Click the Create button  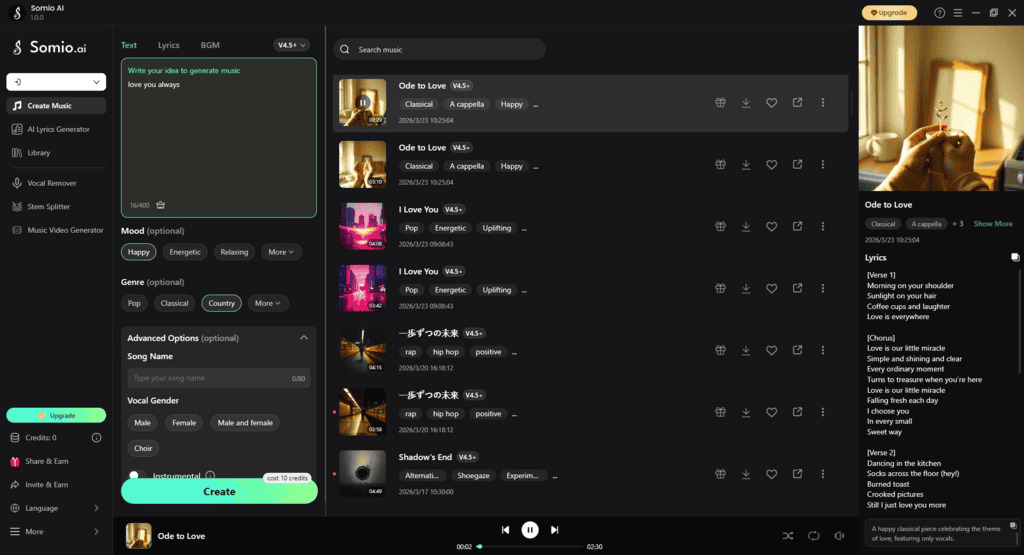219,492
